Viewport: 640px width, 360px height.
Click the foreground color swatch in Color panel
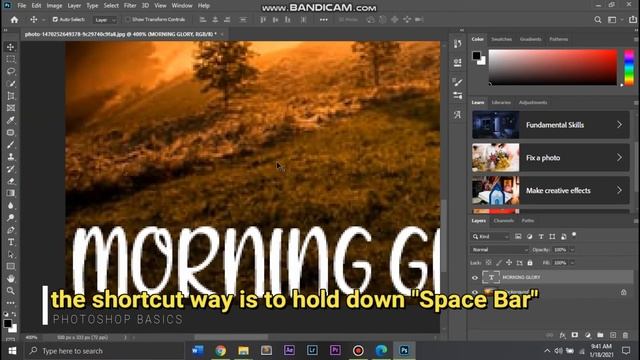coord(476,56)
